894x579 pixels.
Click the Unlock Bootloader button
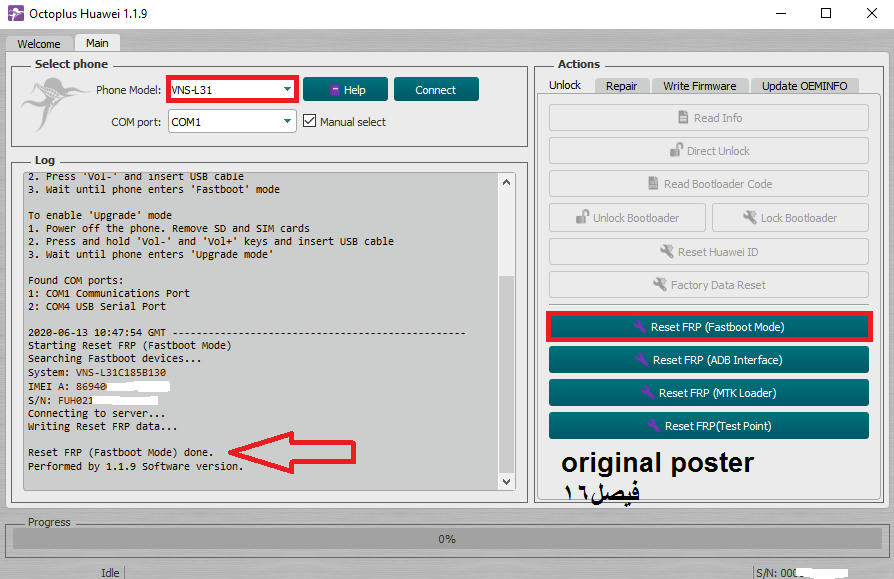627,217
